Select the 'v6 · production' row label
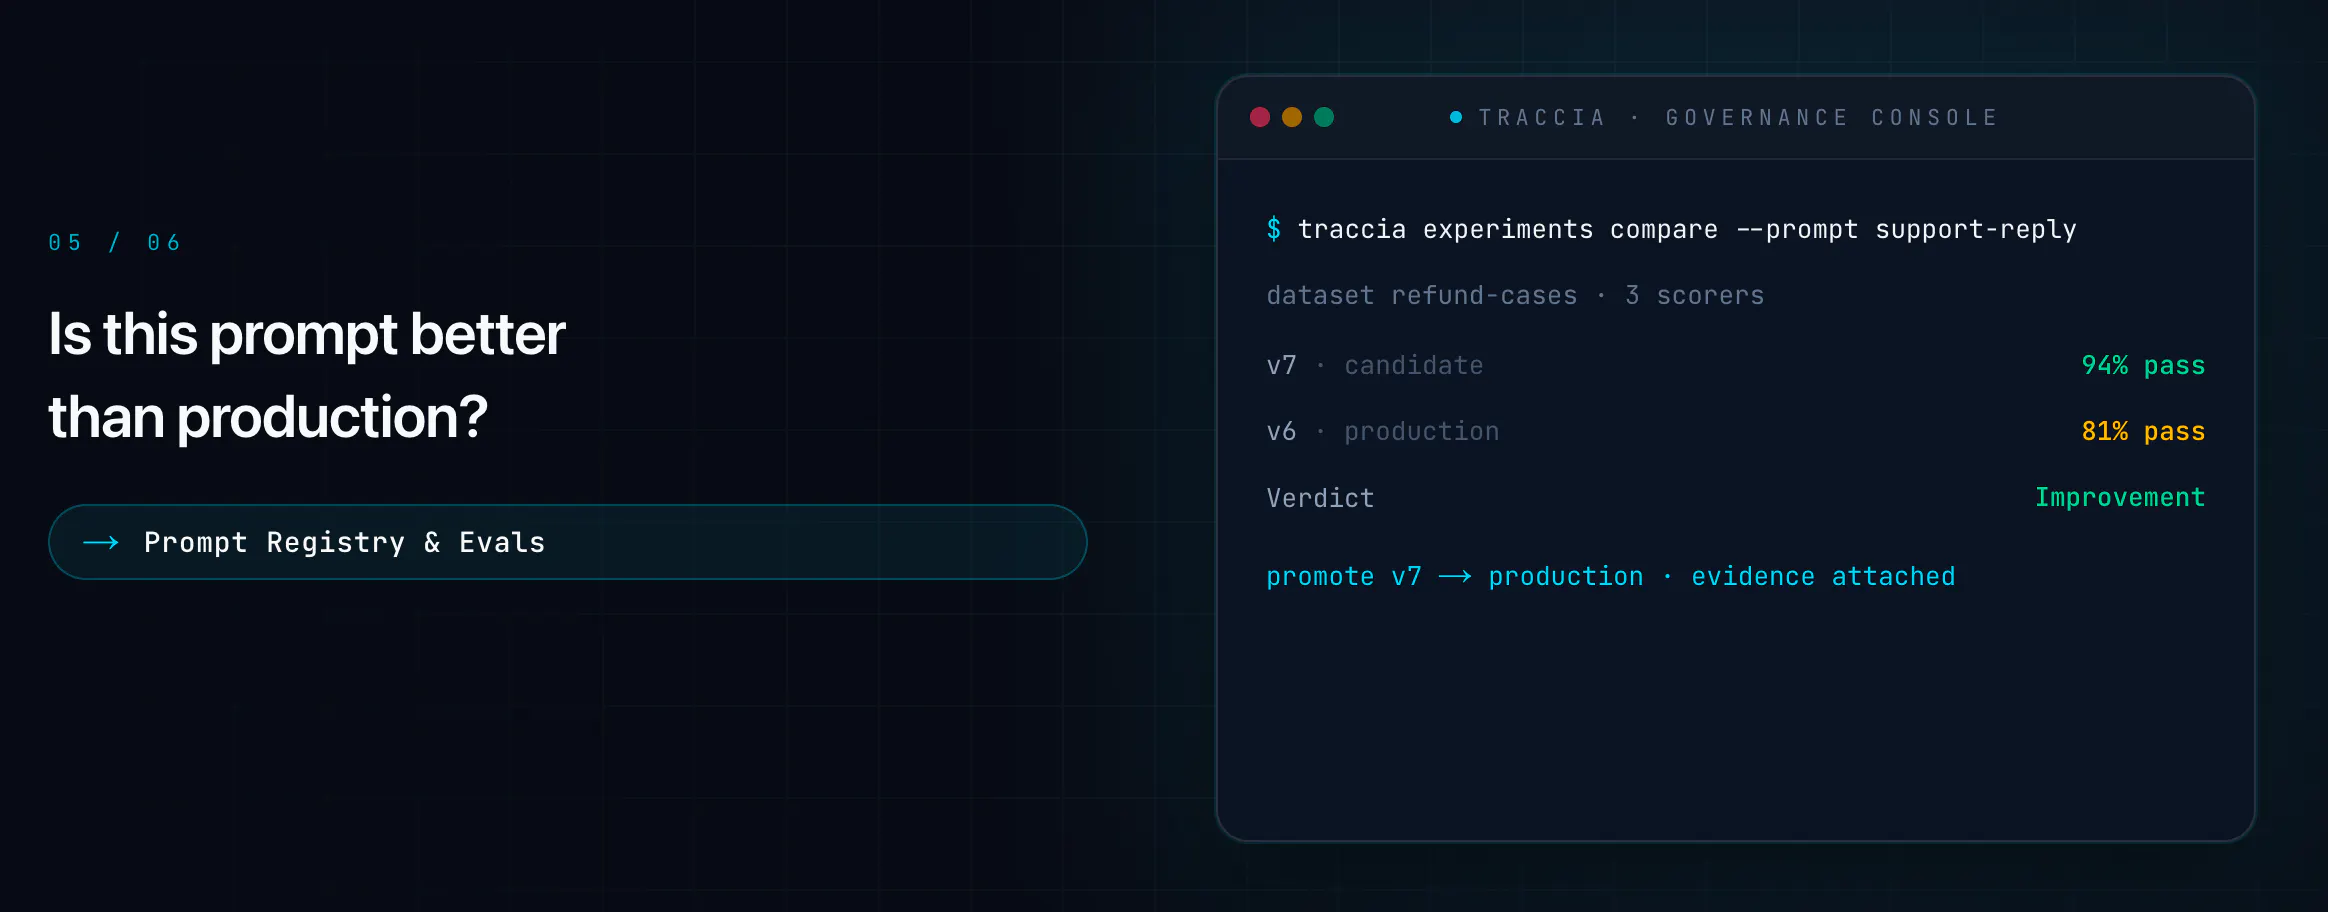The height and width of the screenshot is (912, 2328). [x=1383, y=431]
